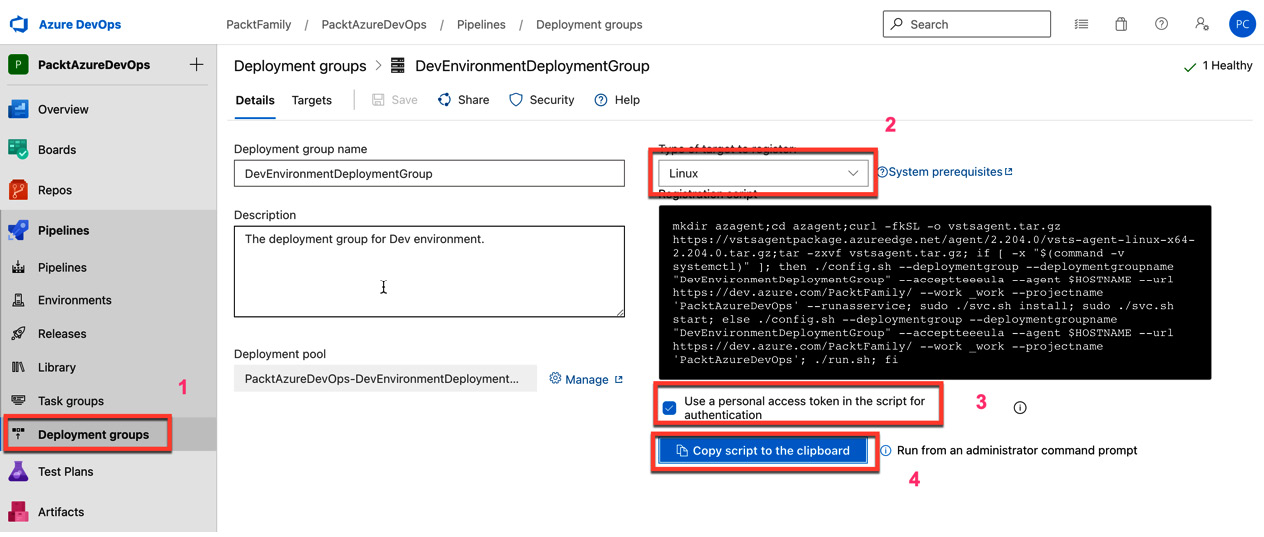
Task: Click the PacktFamily breadcrumb
Action: tap(259, 24)
